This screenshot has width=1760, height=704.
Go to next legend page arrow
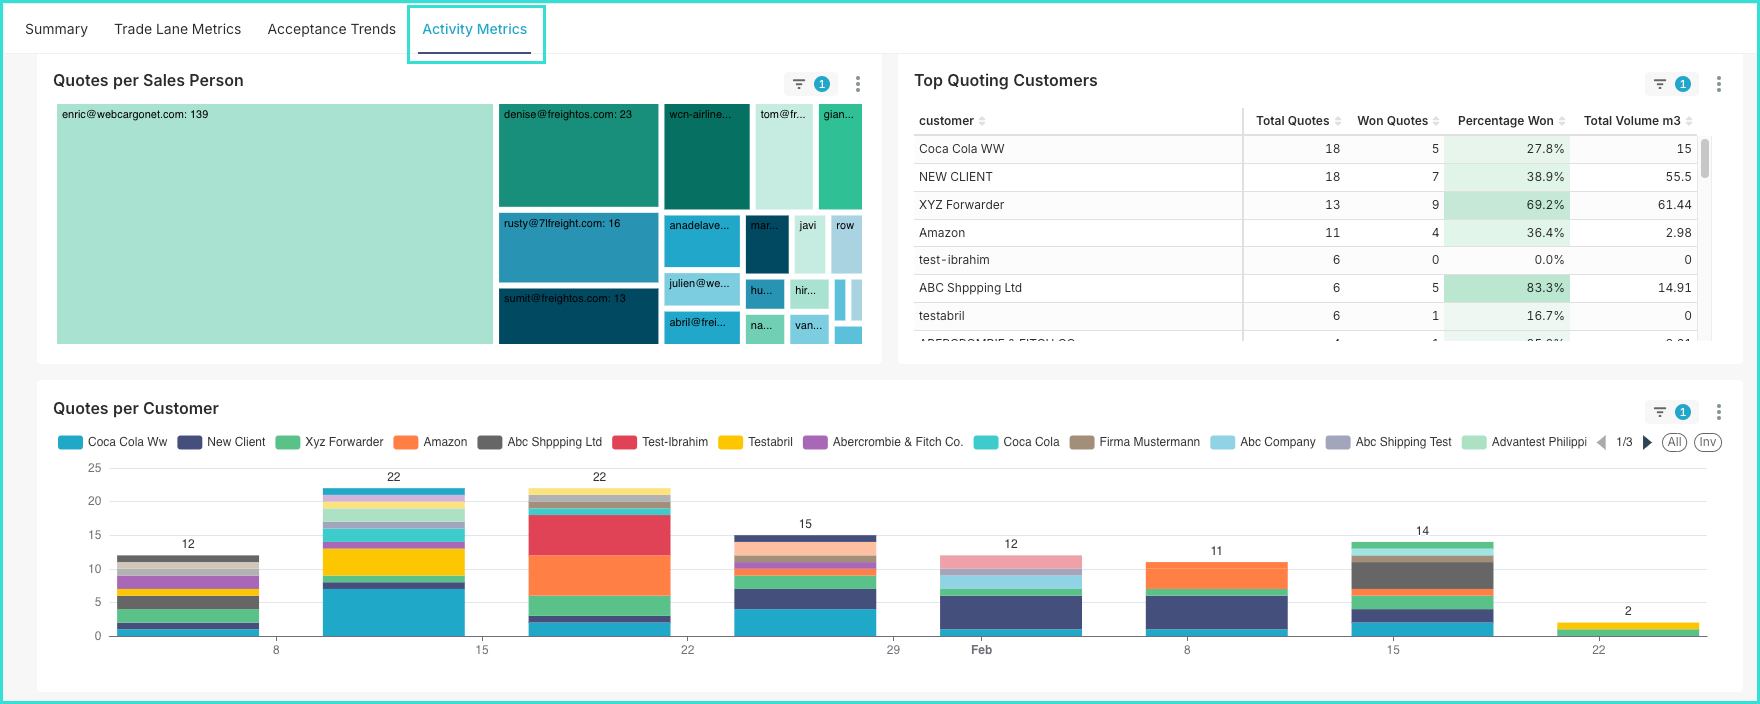[x=1647, y=442]
